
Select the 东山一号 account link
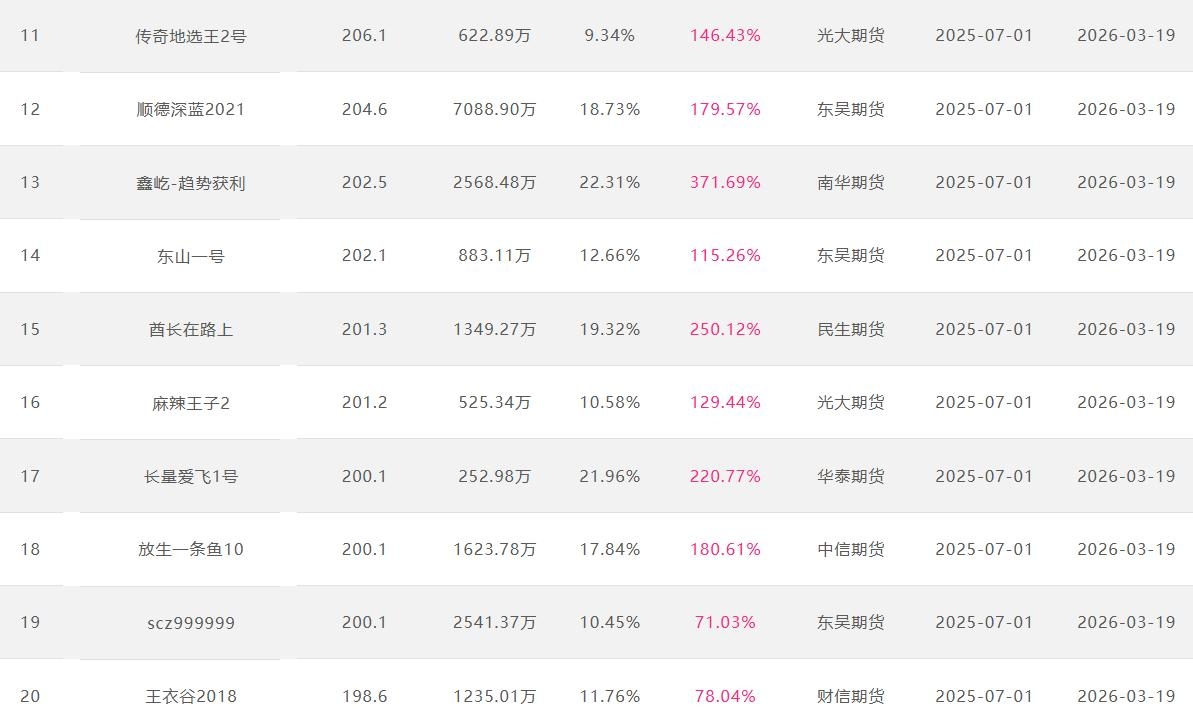190,256
